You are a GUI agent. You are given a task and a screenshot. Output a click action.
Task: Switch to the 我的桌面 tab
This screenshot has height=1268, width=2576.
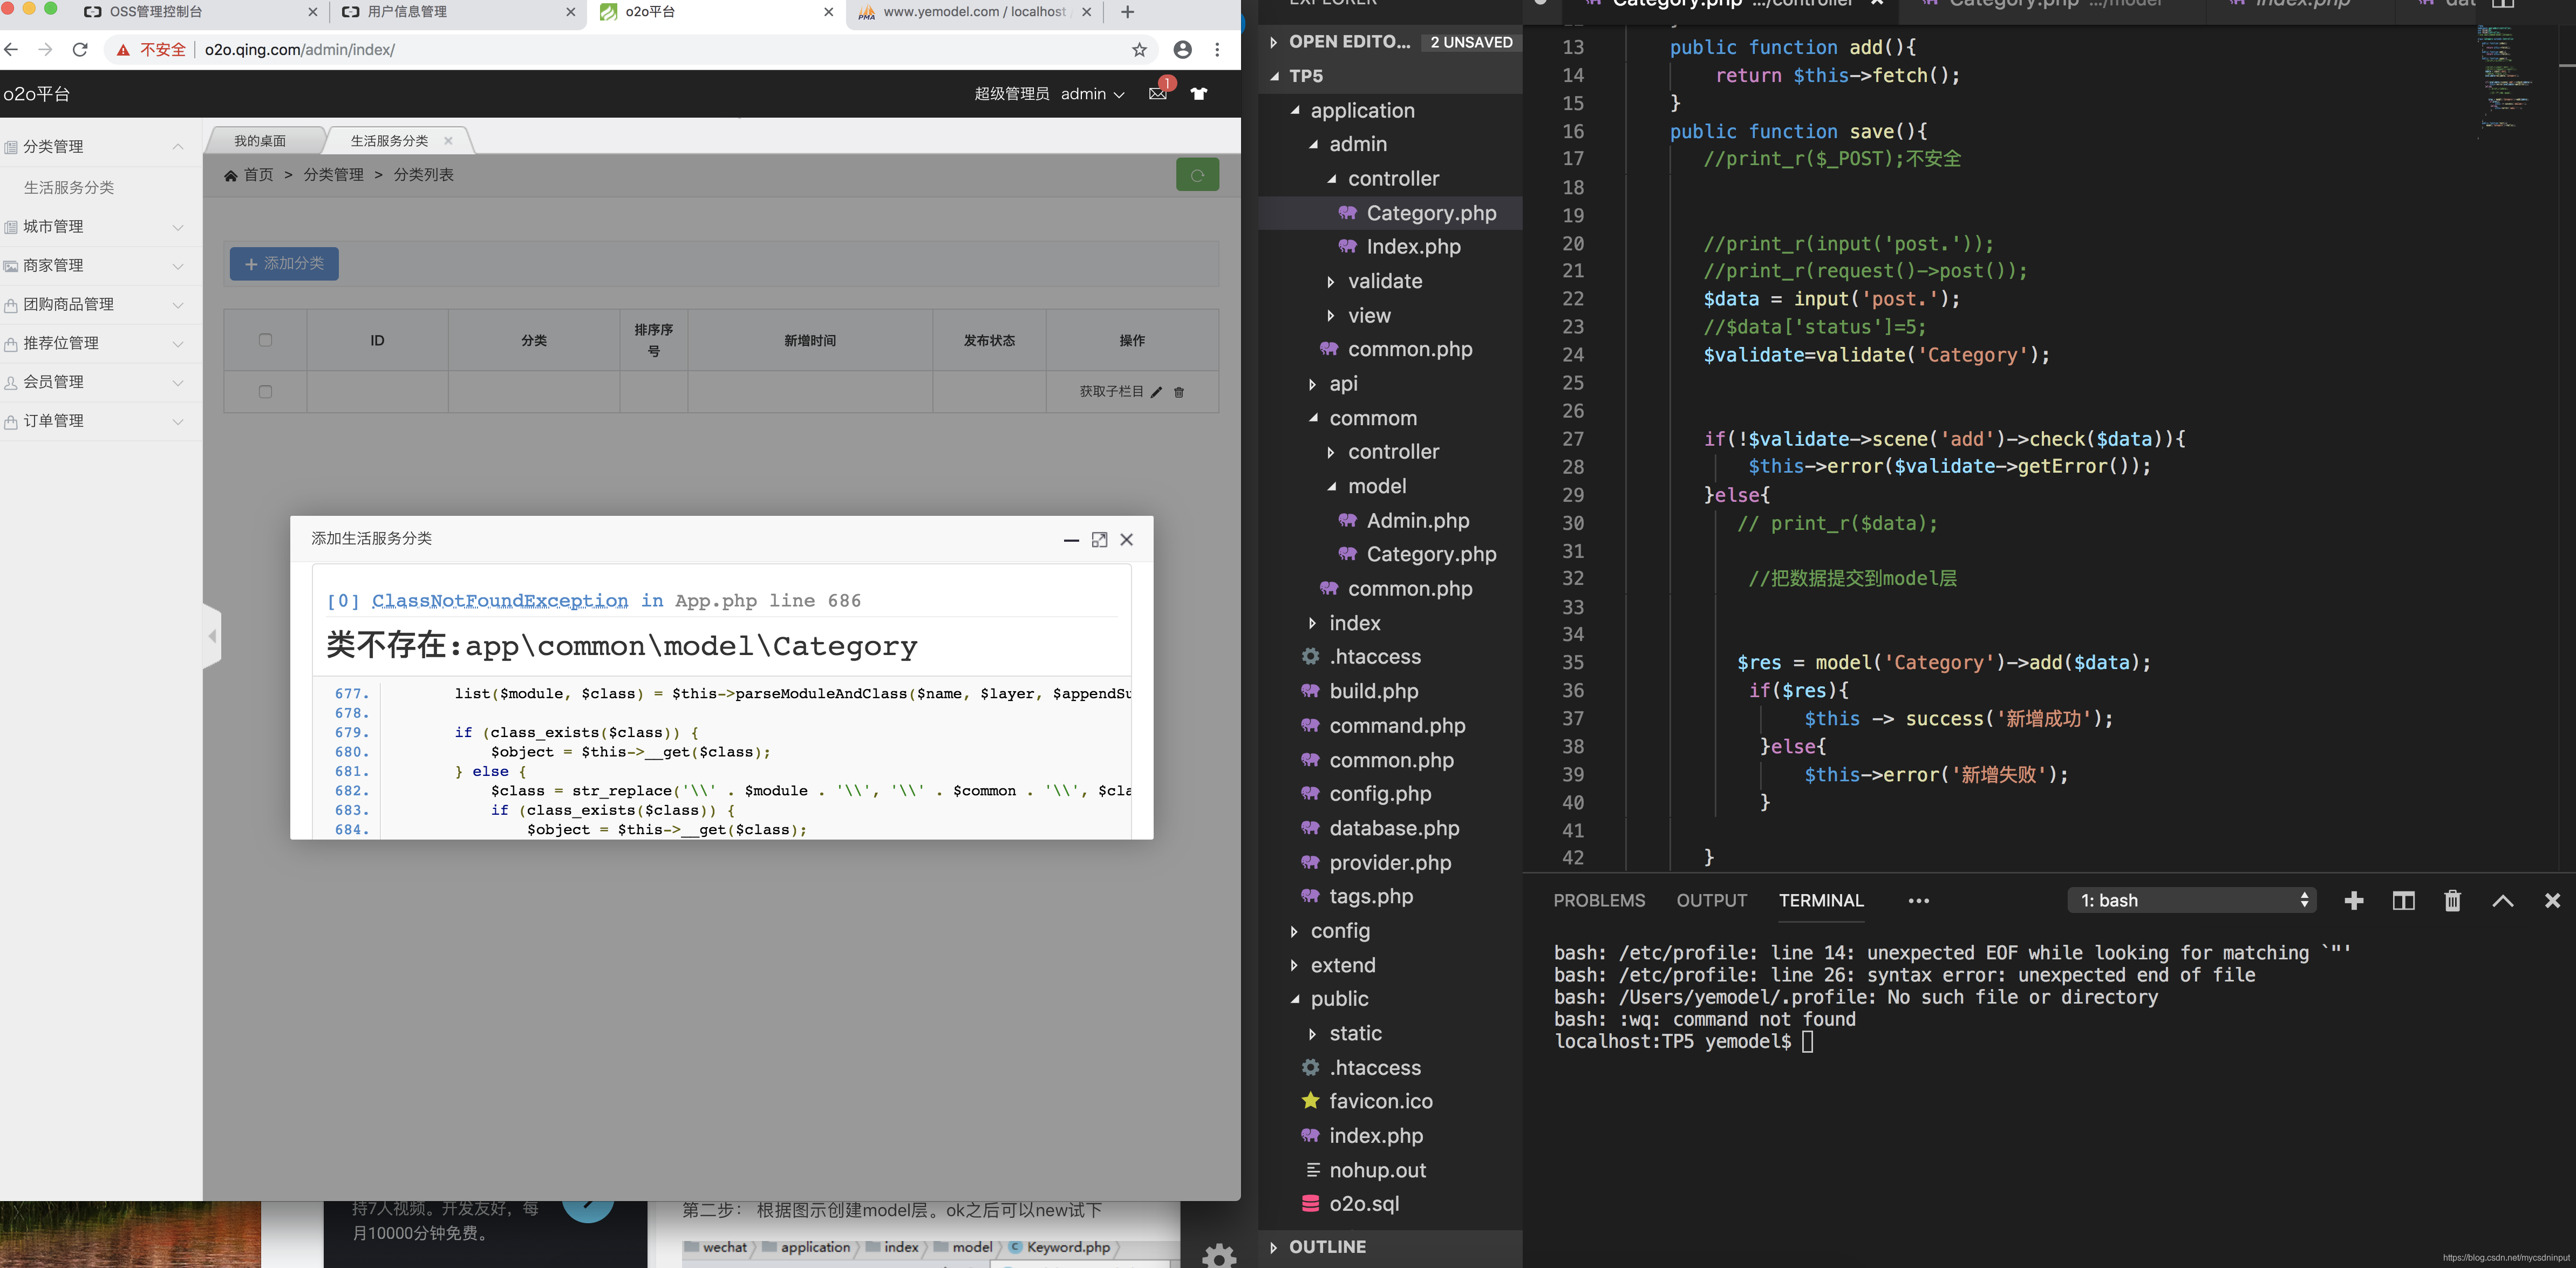[260, 141]
